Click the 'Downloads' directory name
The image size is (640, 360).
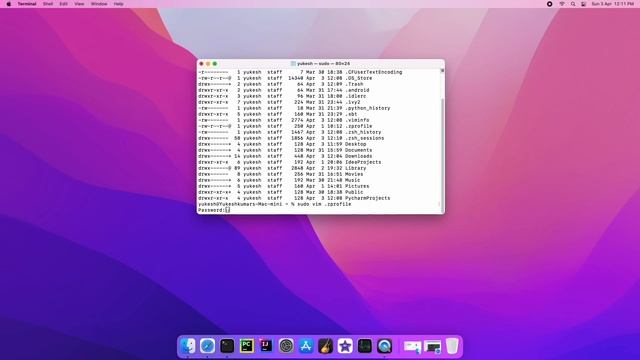click(x=359, y=156)
